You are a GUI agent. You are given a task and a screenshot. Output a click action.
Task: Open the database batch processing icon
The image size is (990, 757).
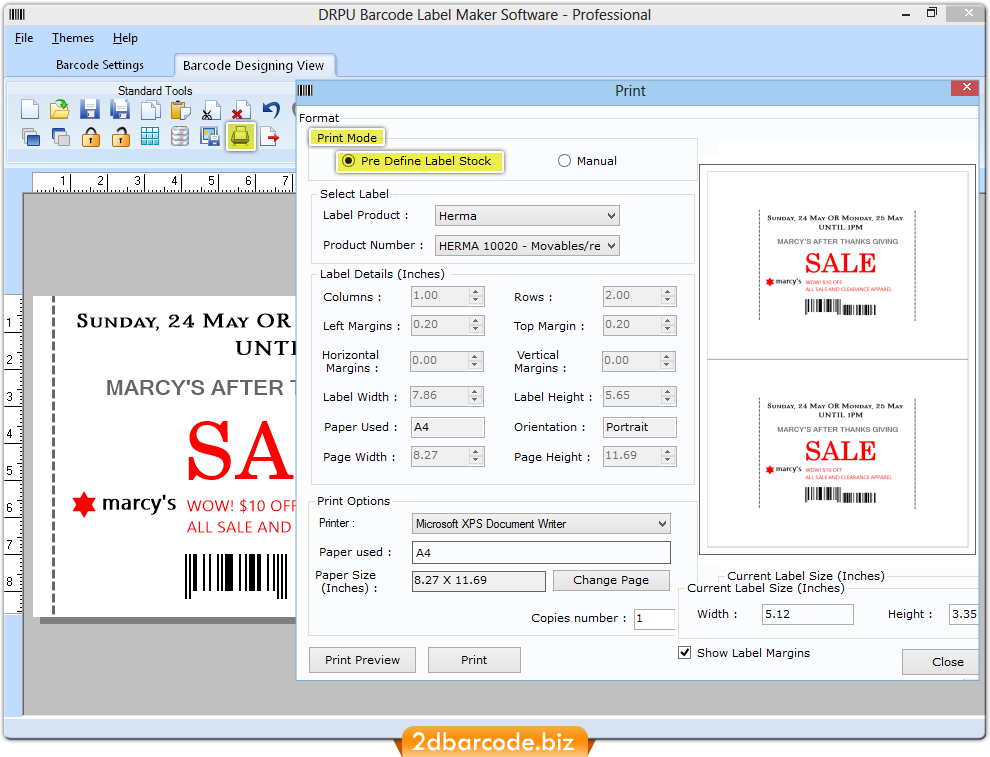181,136
